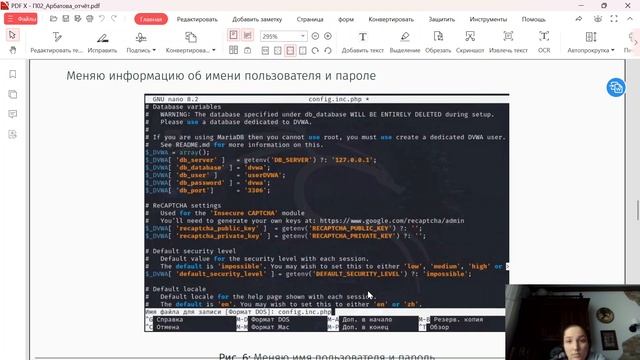The width and height of the screenshot is (640, 360).
Task: Click the Share arrow icon
Action: click(579, 19)
